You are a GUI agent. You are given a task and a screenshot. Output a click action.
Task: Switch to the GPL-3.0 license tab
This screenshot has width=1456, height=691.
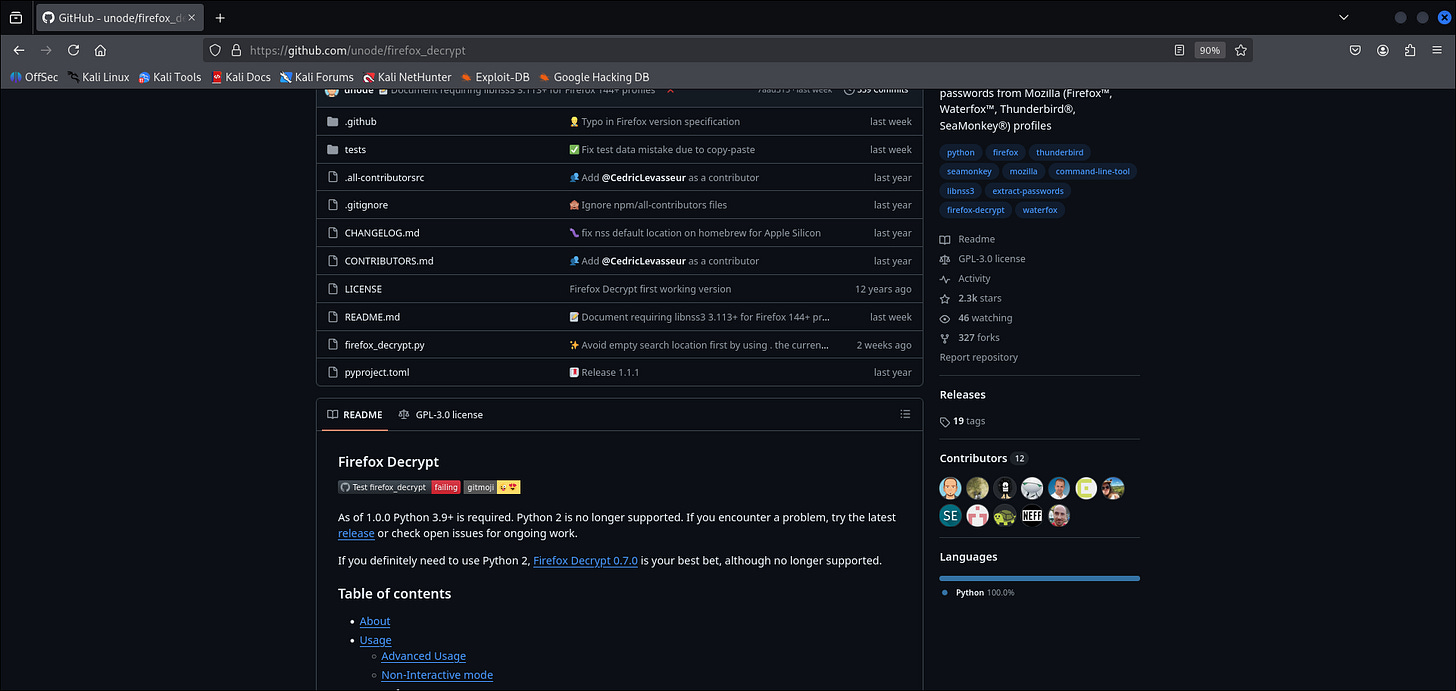point(441,414)
